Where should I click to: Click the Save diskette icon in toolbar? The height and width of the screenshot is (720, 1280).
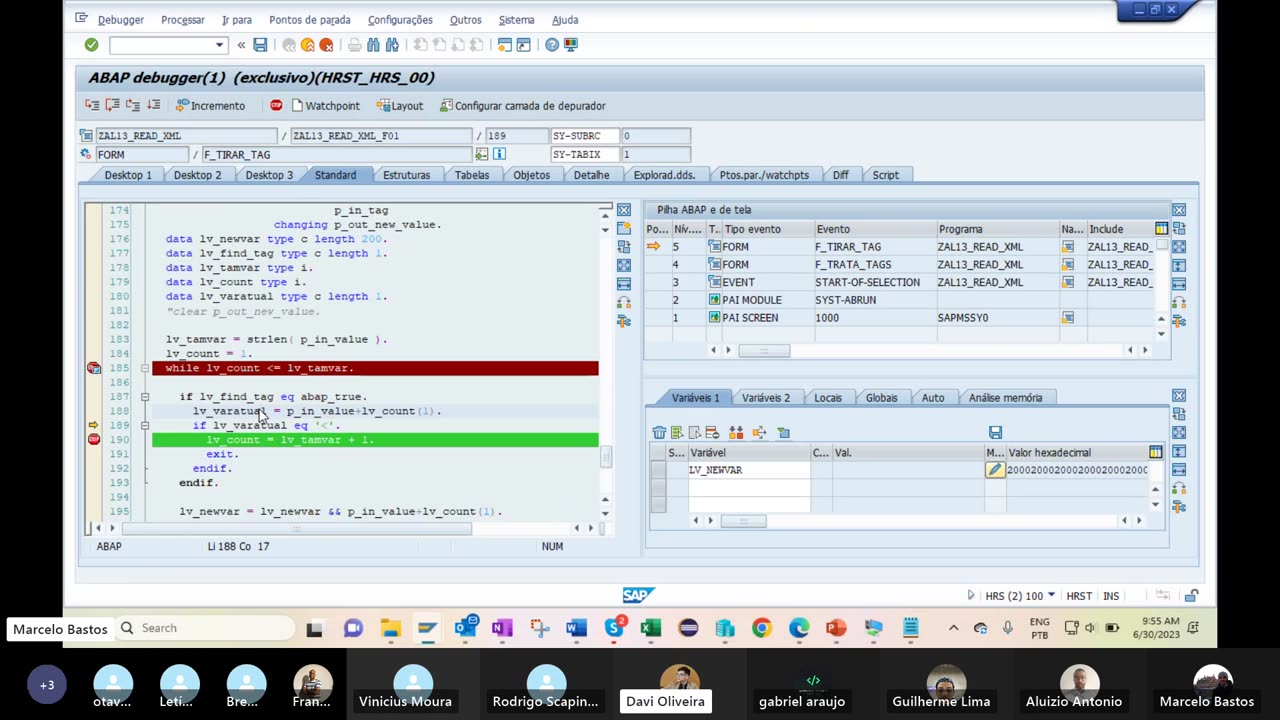pyautogui.click(x=260, y=45)
